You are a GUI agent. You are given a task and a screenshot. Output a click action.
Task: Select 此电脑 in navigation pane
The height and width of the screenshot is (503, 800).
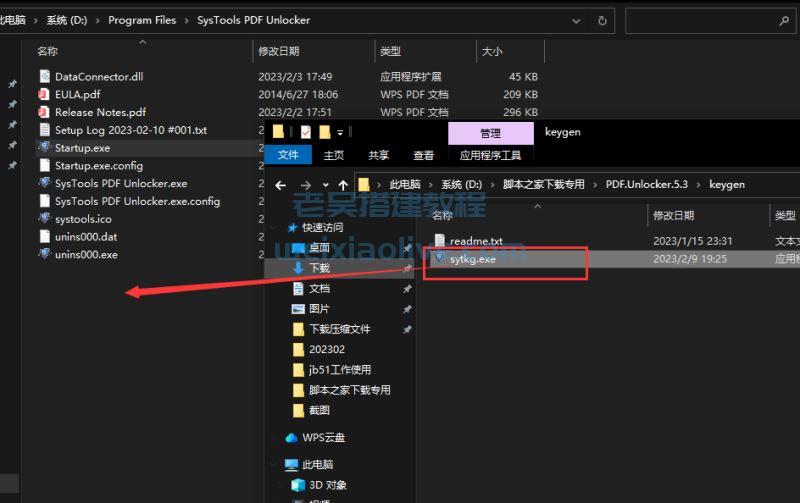click(x=309, y=465)
